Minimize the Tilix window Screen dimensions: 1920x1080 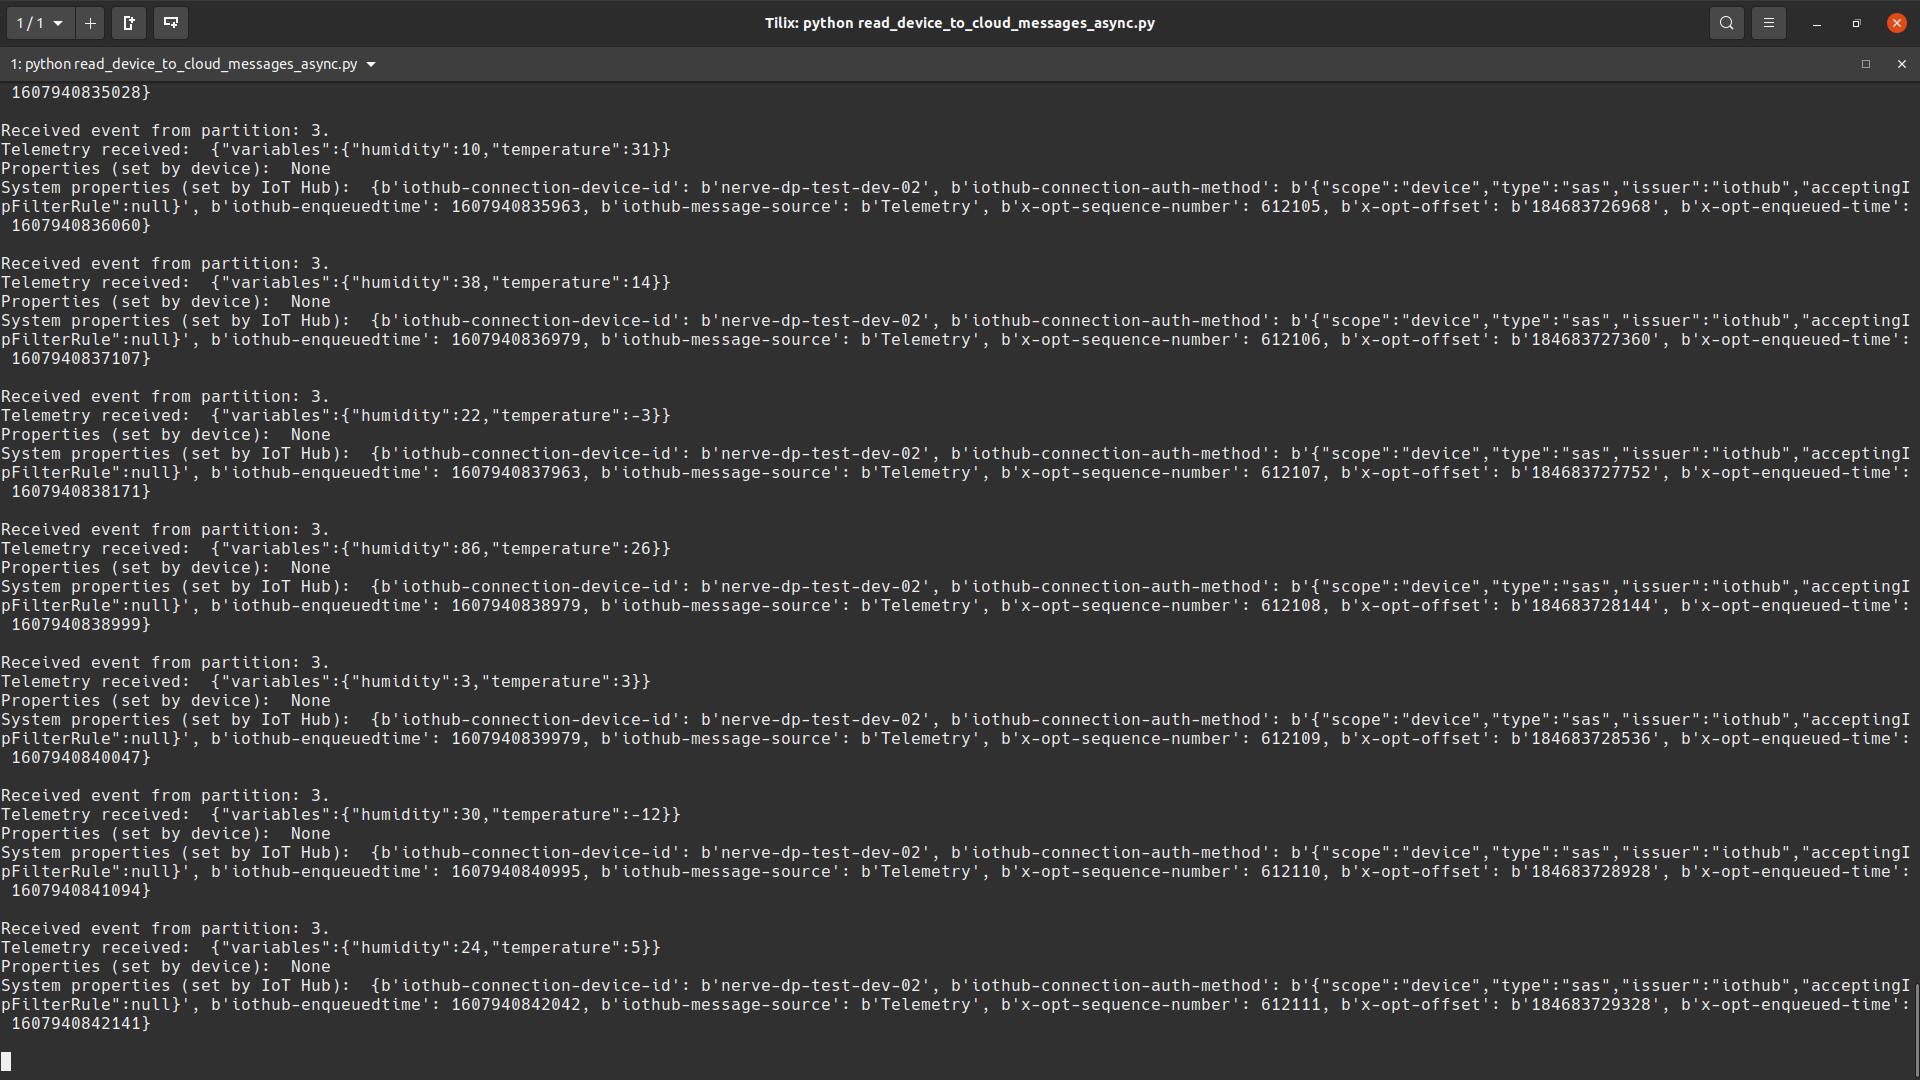pyautogui.click(x=1817, y=22)
